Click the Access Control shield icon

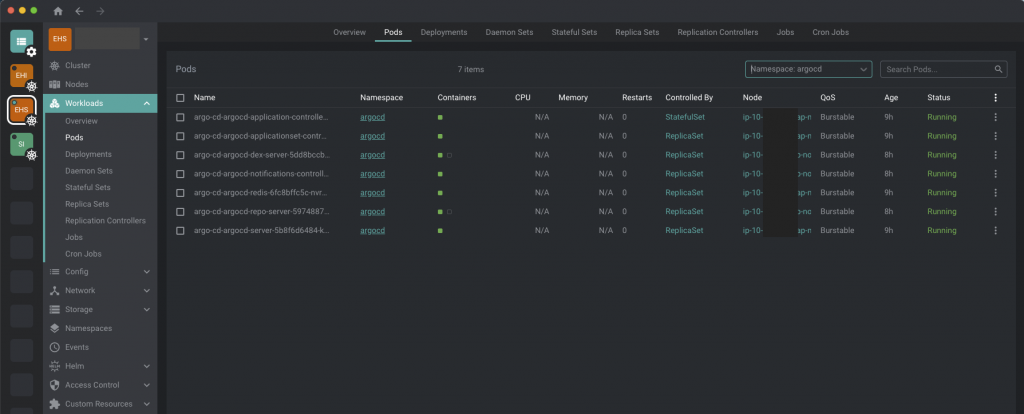55,385
